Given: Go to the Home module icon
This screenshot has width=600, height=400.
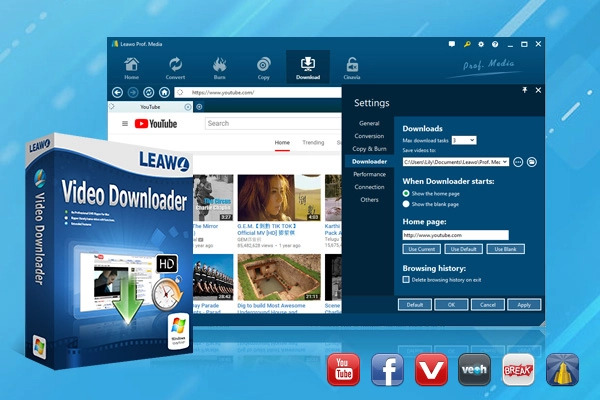Looking at the screenshot, I should pyautogui.click(x=131, y=65).
